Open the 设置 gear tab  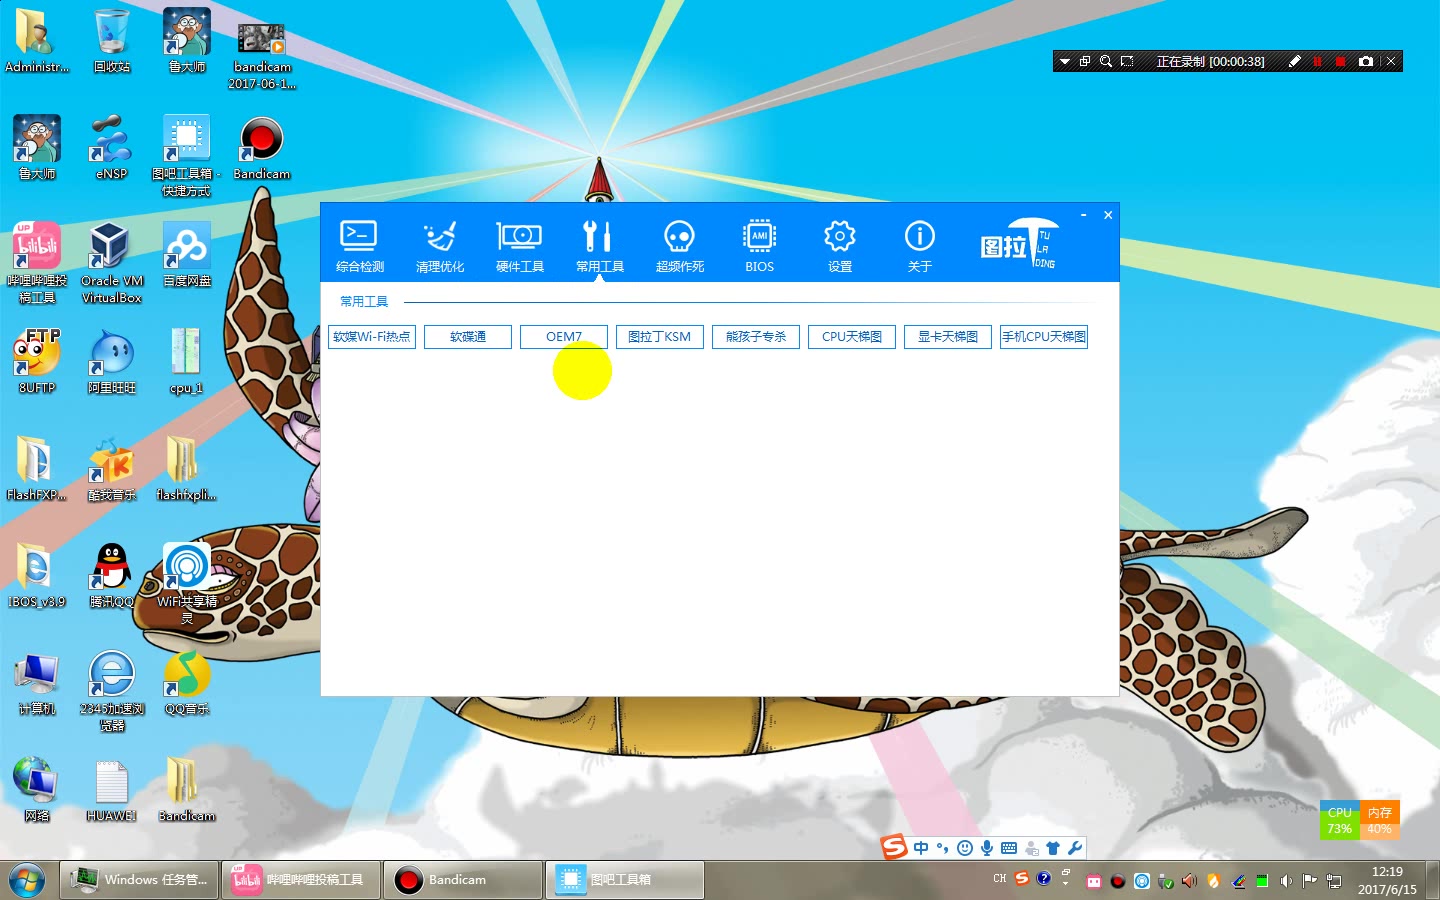tap(840, 246)
